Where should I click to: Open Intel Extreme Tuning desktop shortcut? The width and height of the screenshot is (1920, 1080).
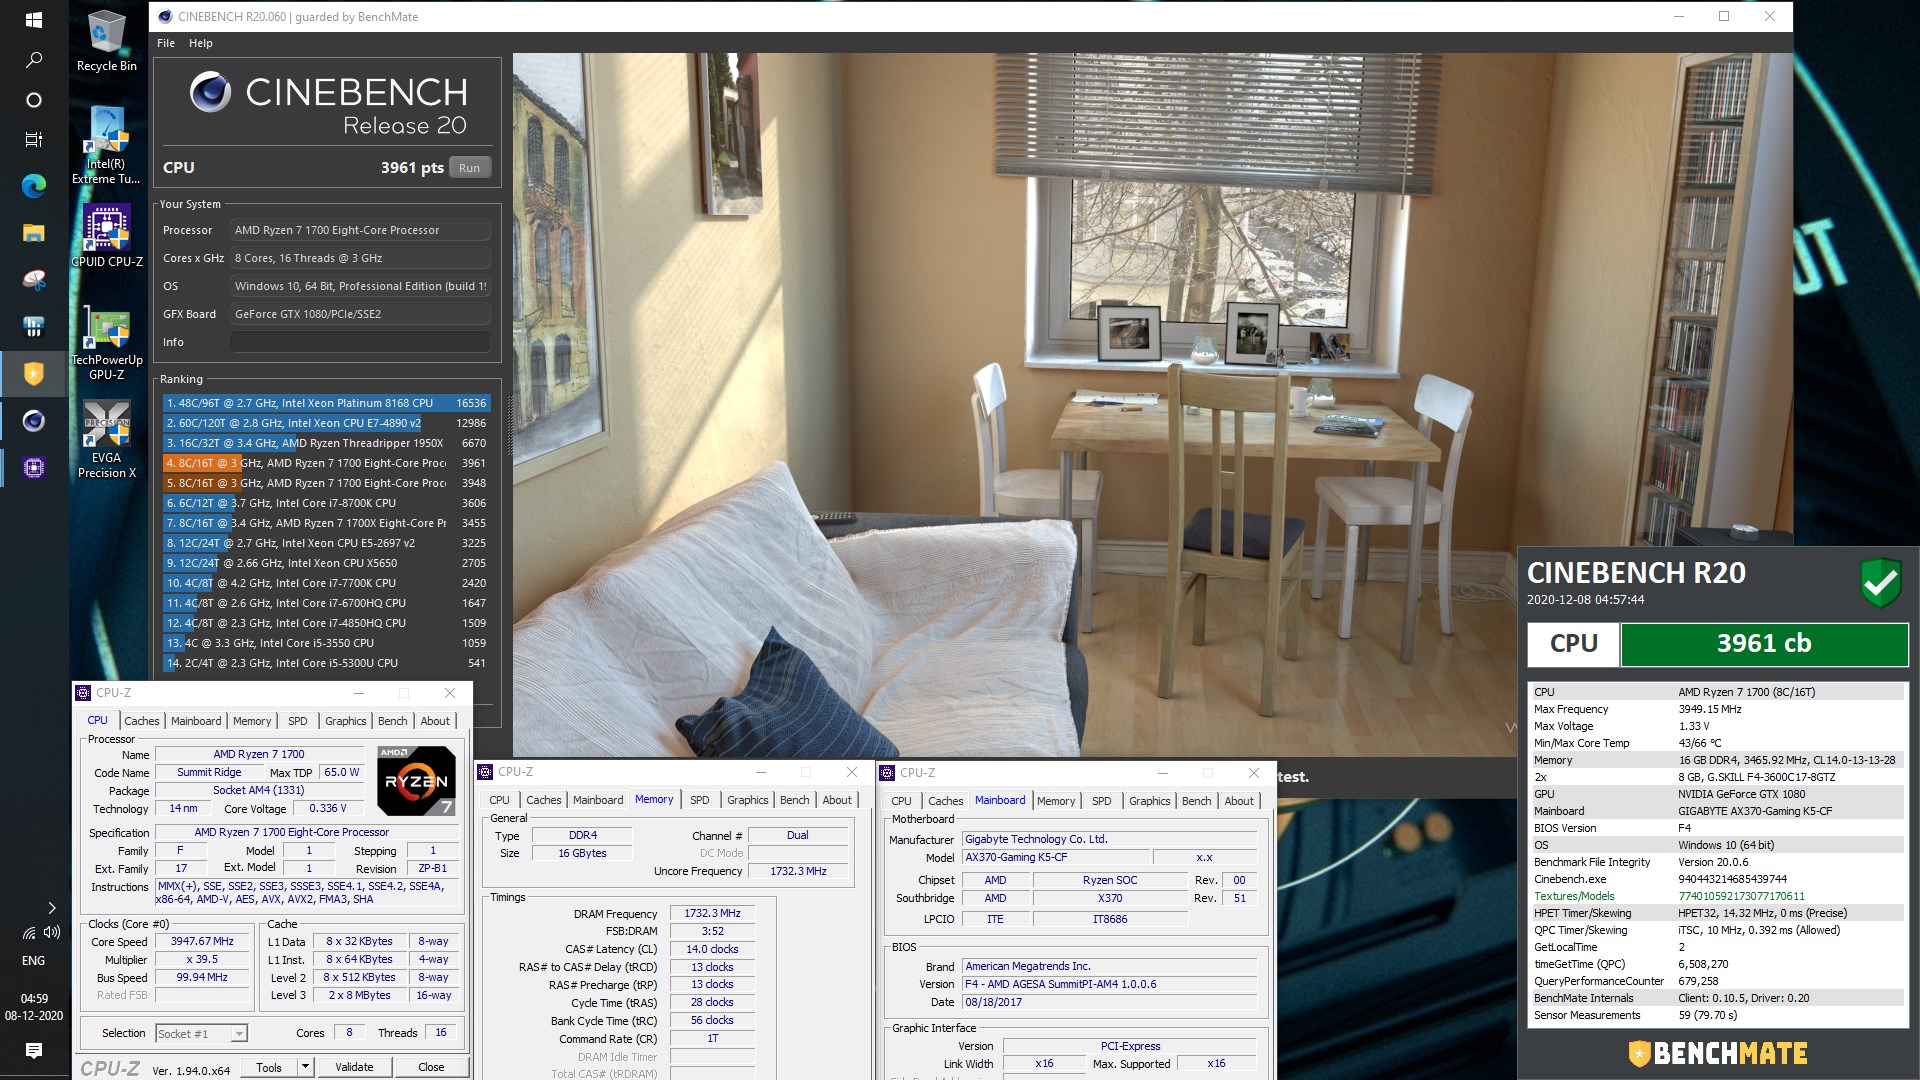pyautogui.click(x=106, y=146)
